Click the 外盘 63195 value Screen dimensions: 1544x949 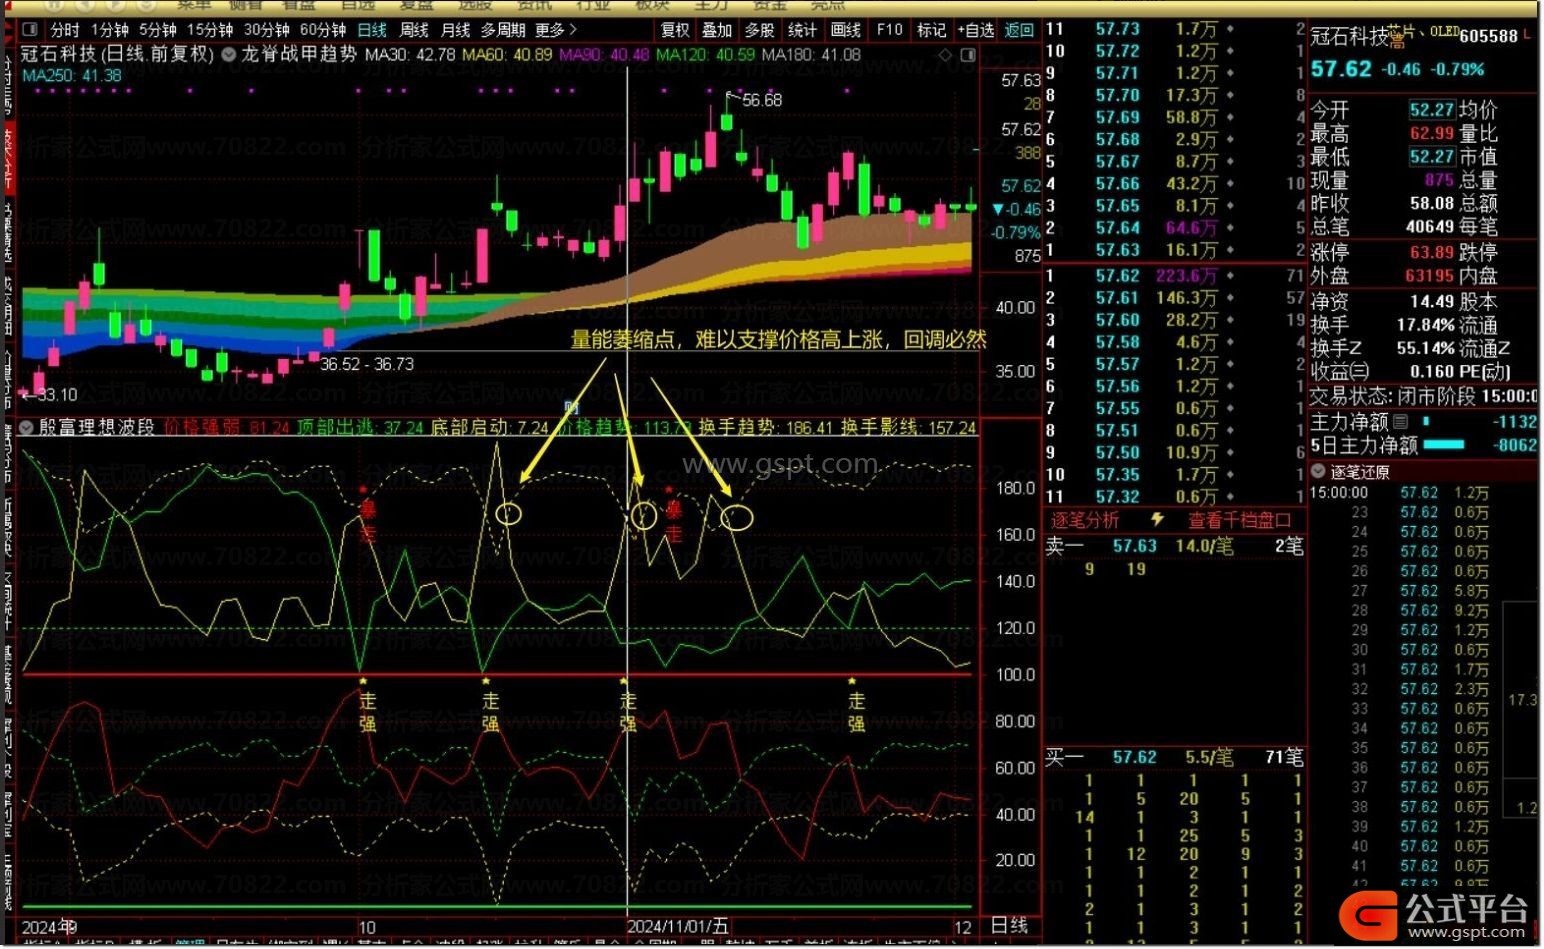click(1429, 276)
